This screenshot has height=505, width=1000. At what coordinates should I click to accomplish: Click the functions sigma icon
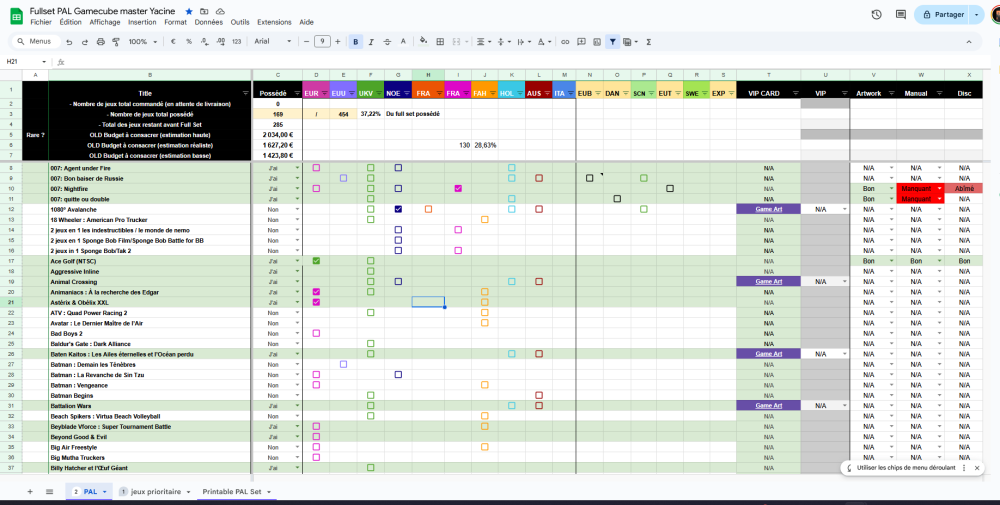[x=649, y=42]
